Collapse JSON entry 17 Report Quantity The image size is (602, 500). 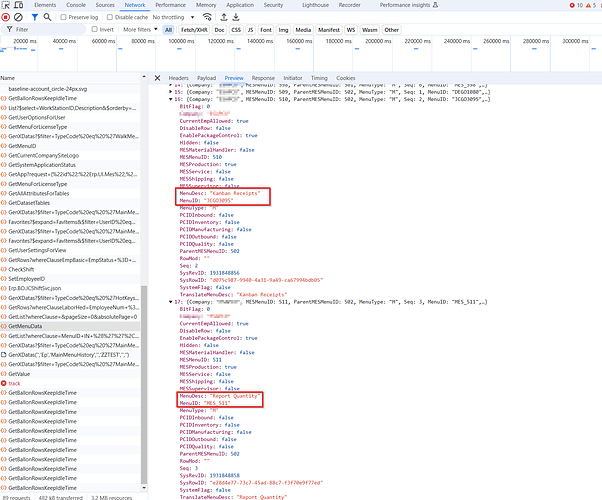click(170, 302)
